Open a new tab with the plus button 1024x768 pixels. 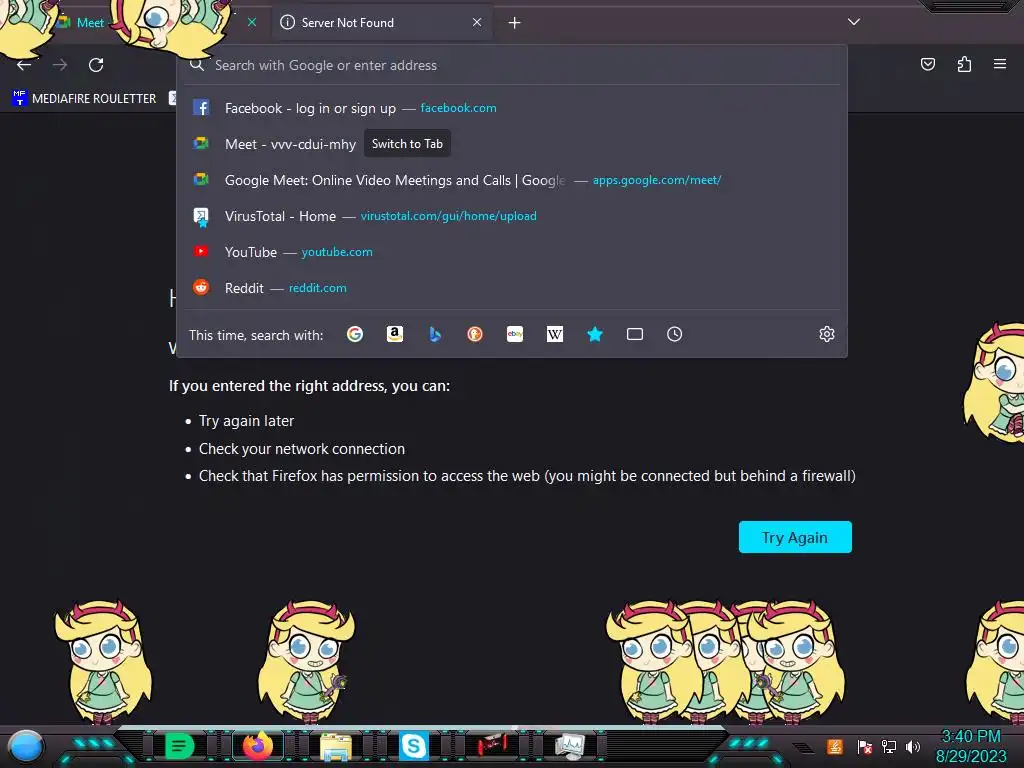(515, 23)
